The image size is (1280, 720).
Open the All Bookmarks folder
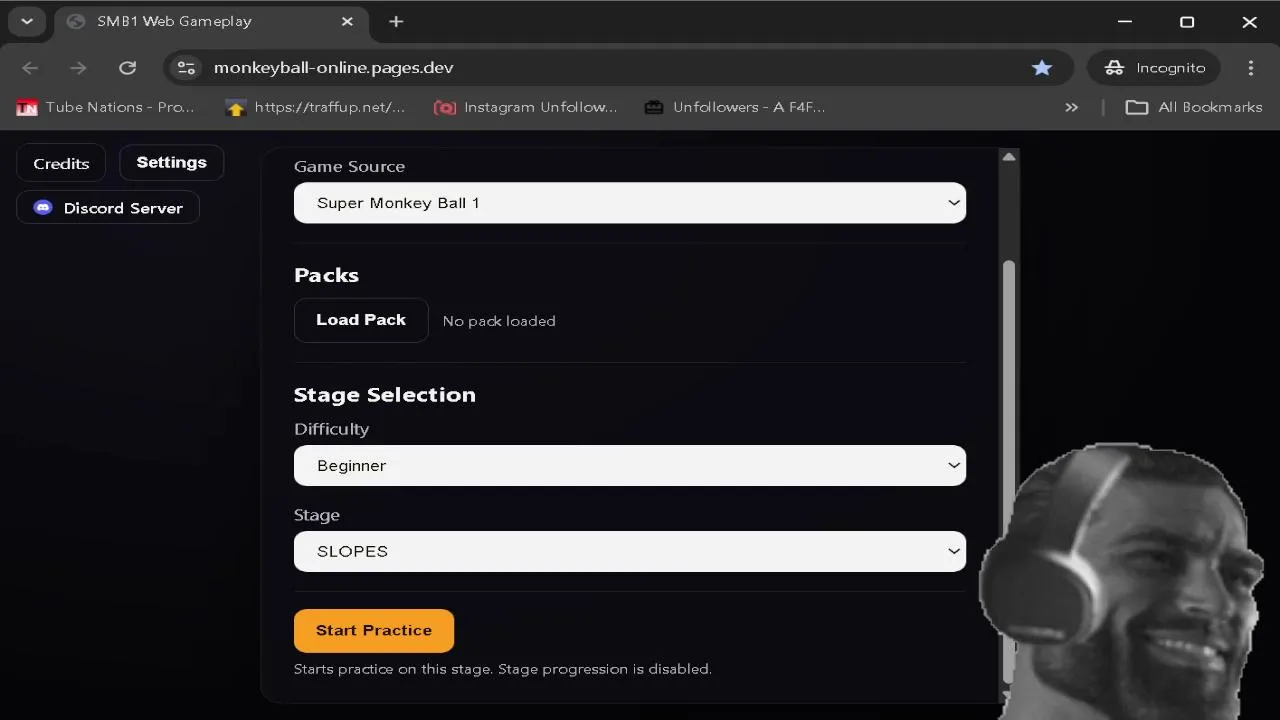(1194, 107)
